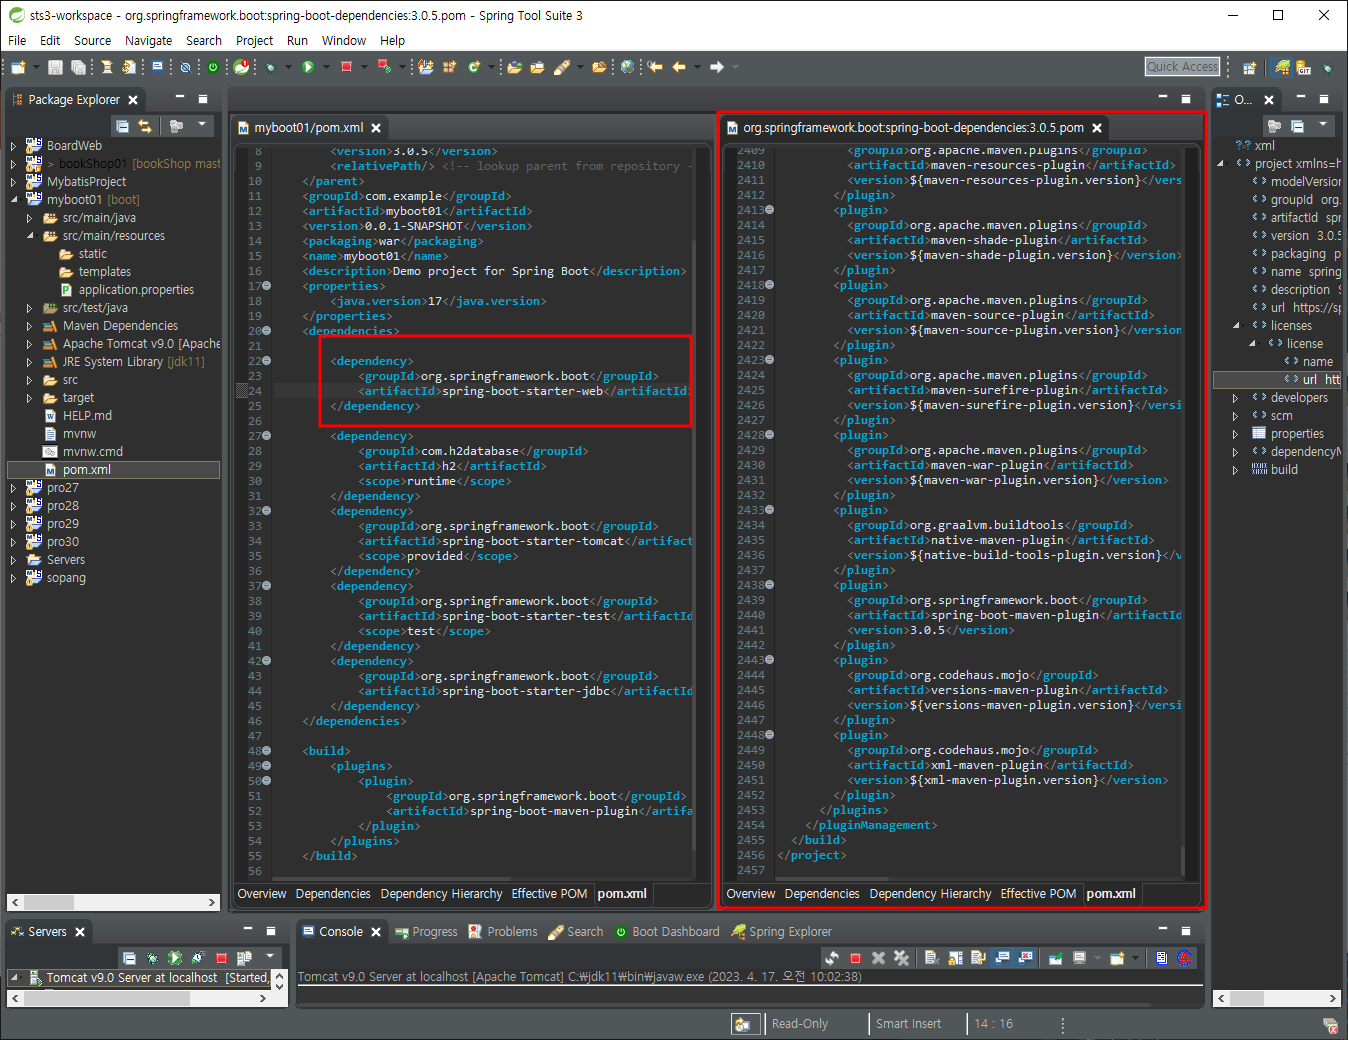Click the Read-Only status bar field

800,1024
